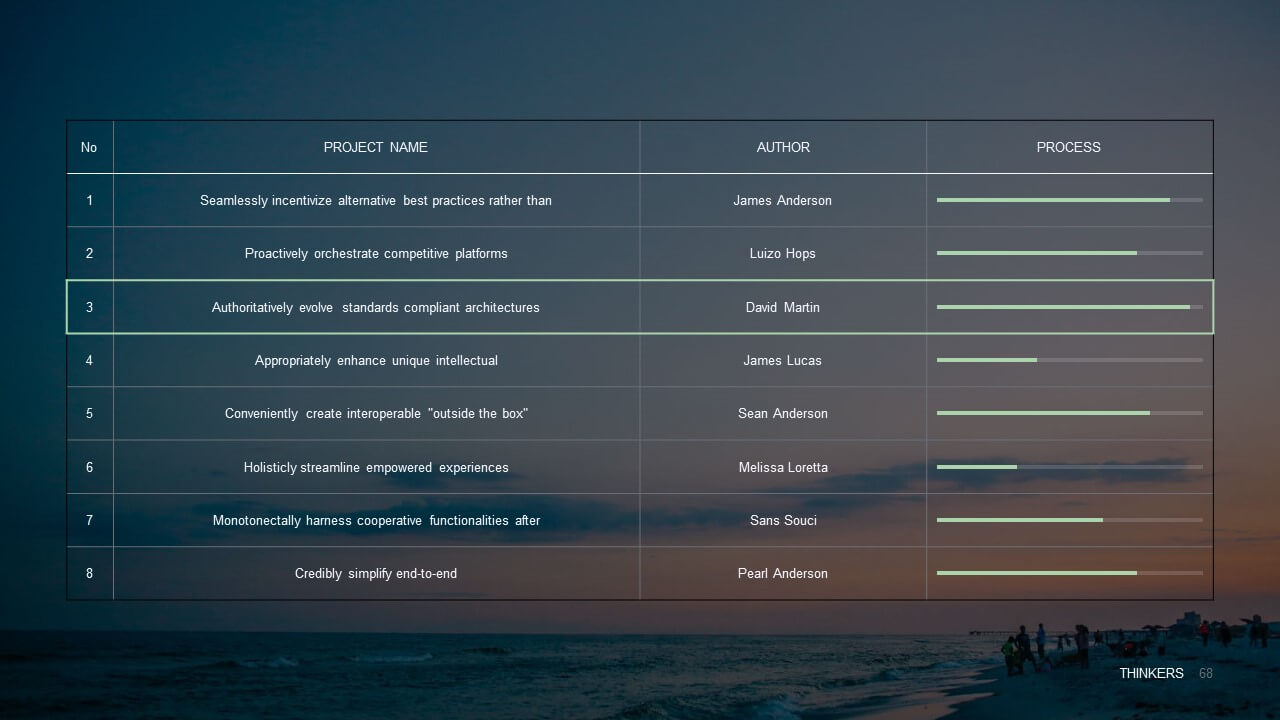1280x720 pixels.
Task: Click row number 1 cell
Action: point(89,200)
